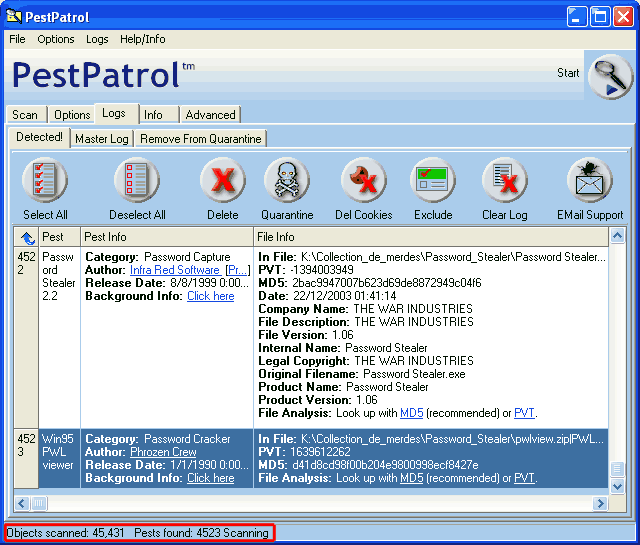This screenshot has height=545, width=640.
Task: Open the File menu
Action: tap(17, 39)
